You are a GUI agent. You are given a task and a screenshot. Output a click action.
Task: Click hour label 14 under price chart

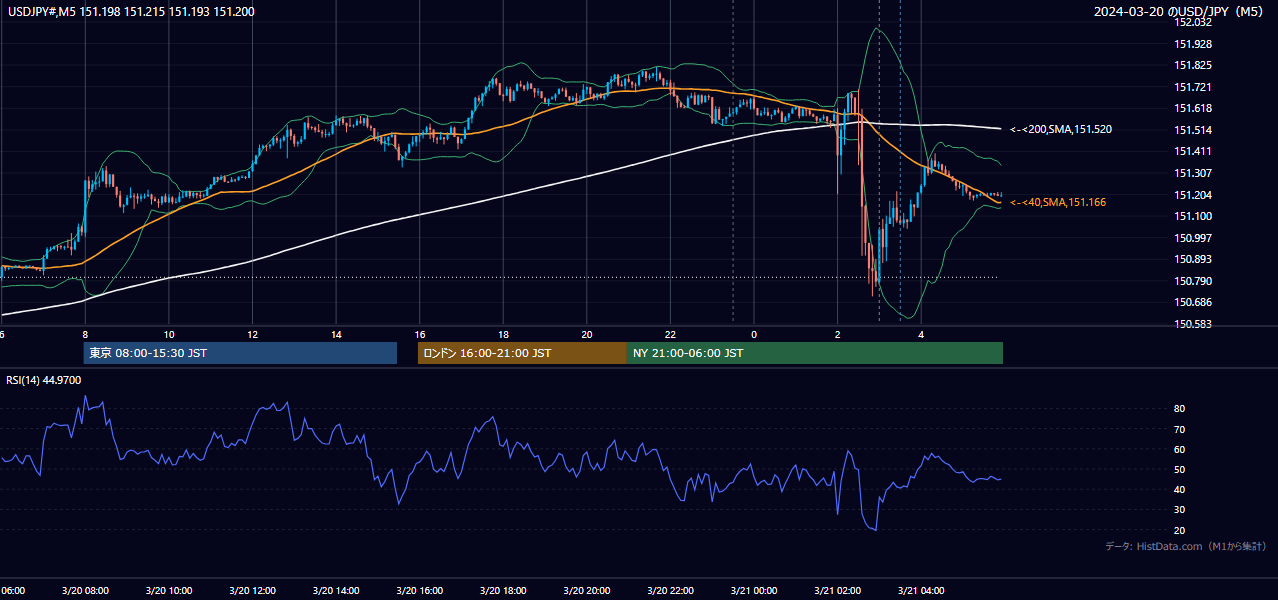pos(336,334)
